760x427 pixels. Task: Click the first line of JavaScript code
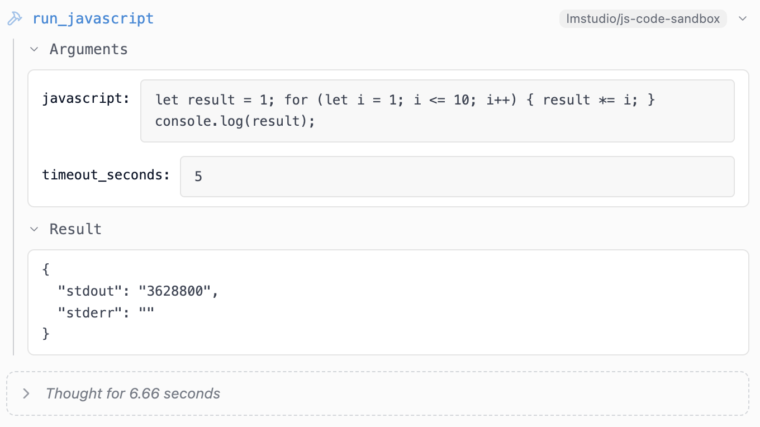tap(405, 100)
